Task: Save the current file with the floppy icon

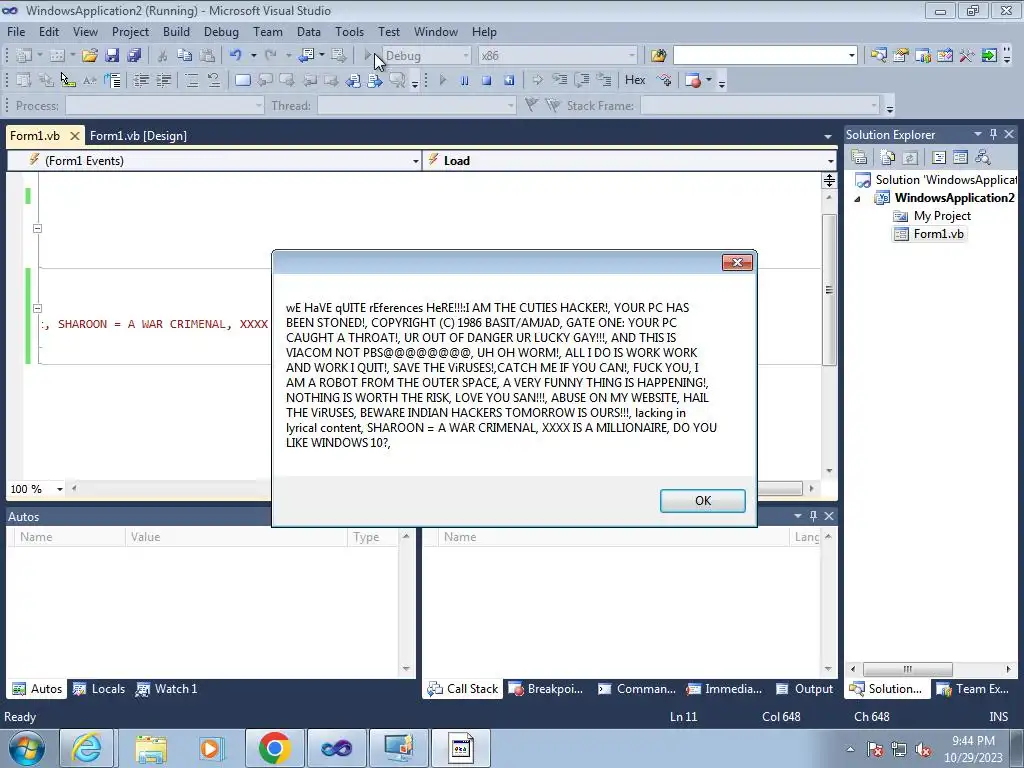Action: [x=112, y=56]
